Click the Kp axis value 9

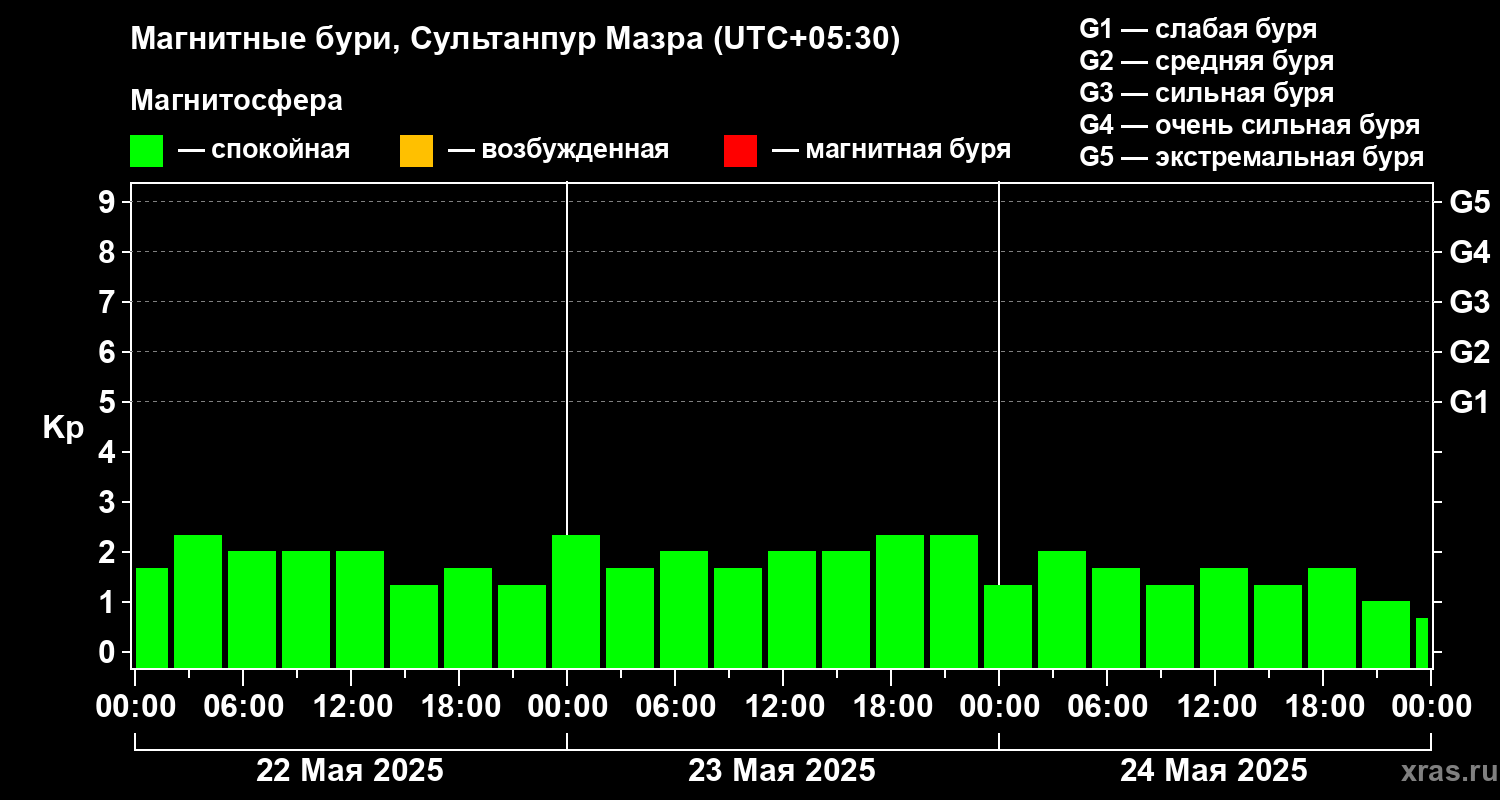105,202
